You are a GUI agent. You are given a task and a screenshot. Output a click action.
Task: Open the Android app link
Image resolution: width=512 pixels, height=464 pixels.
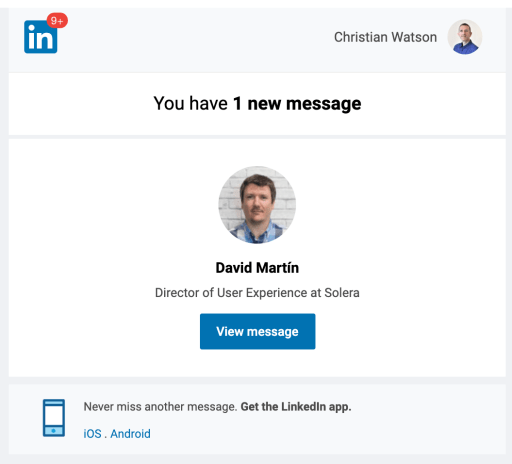tap(130, 434)
